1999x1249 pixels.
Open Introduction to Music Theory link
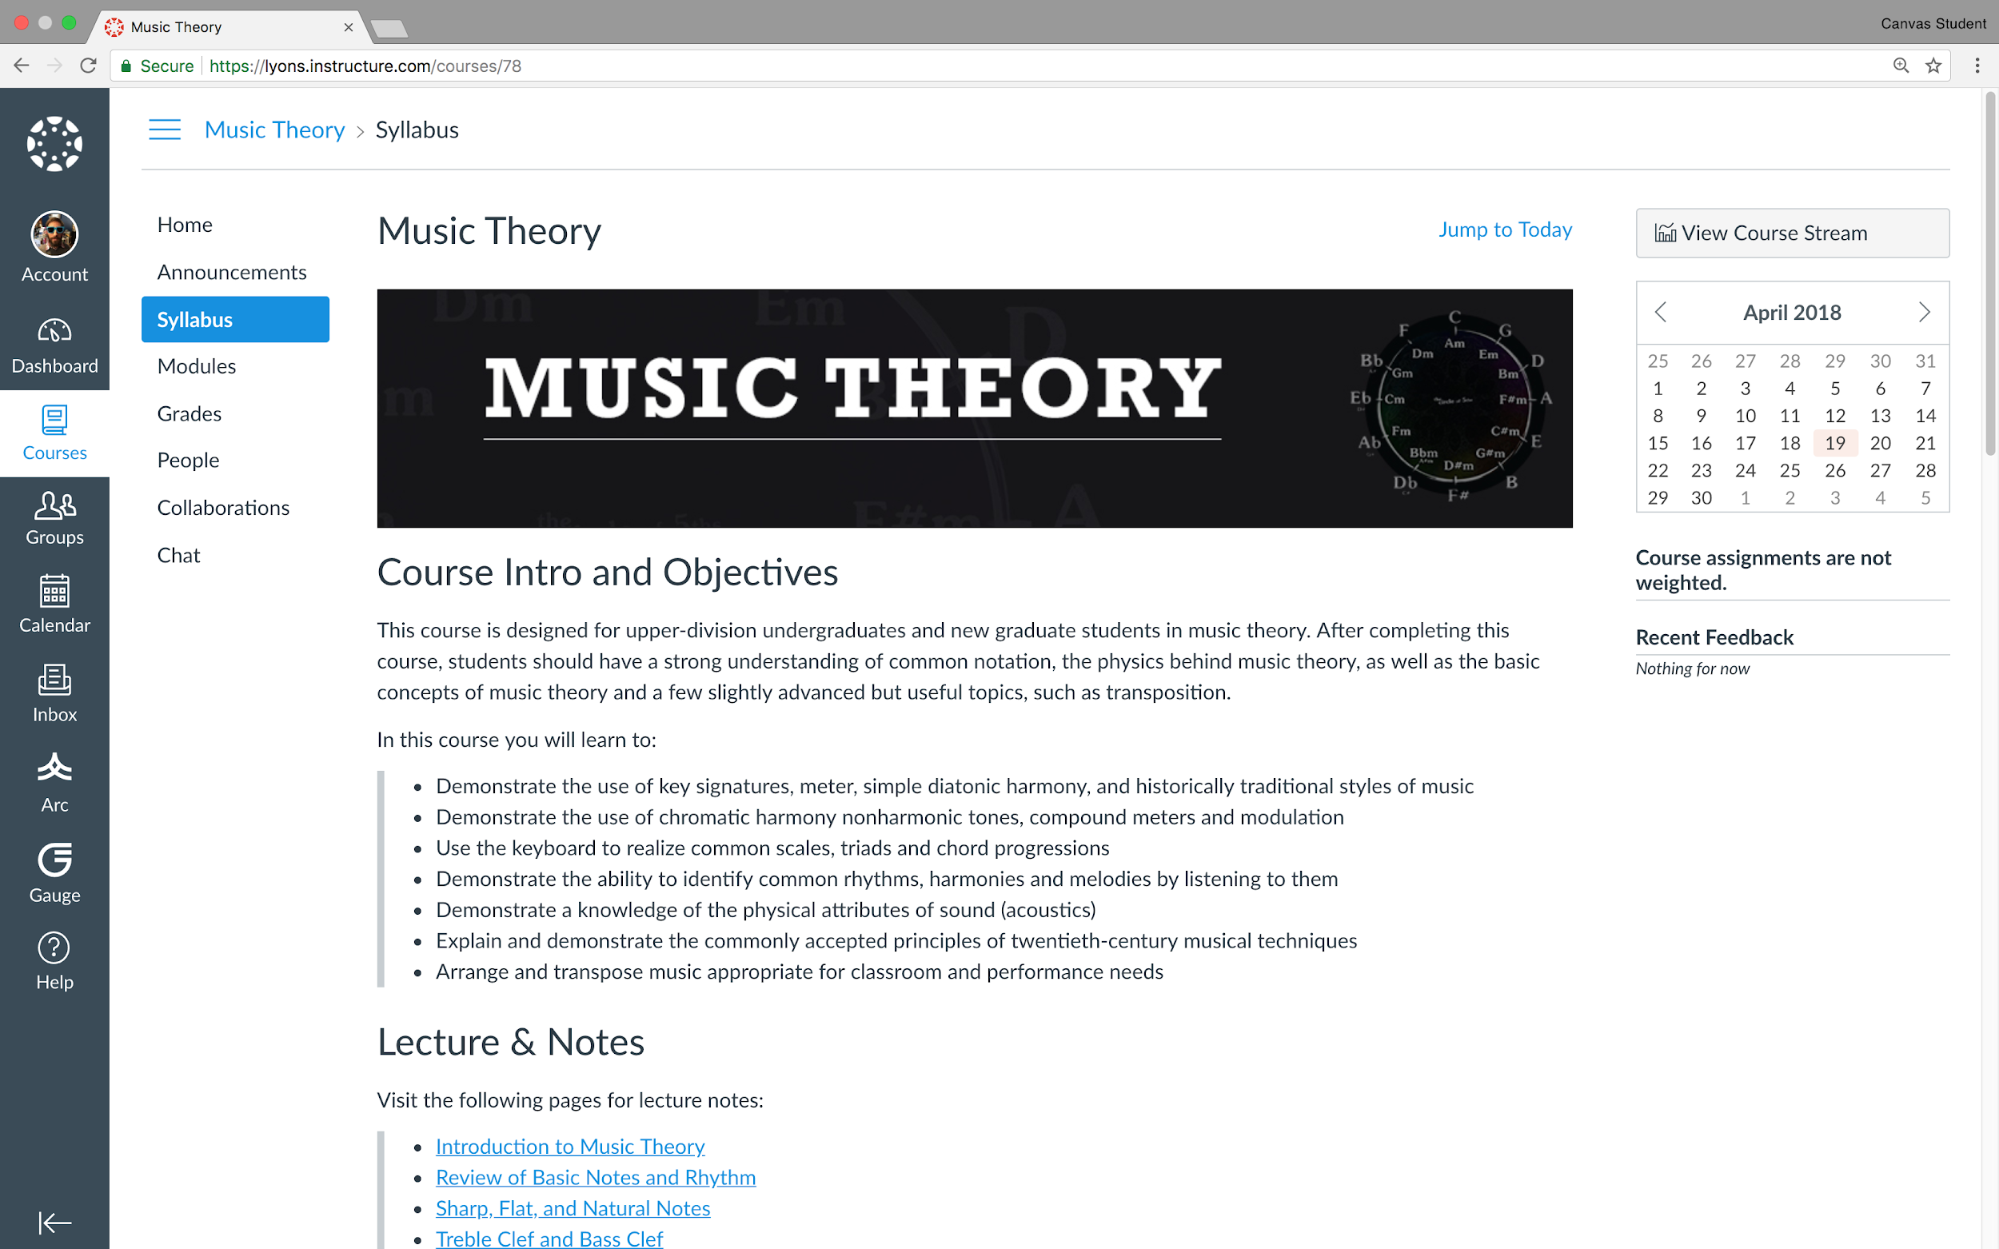tap(569, 1145)
